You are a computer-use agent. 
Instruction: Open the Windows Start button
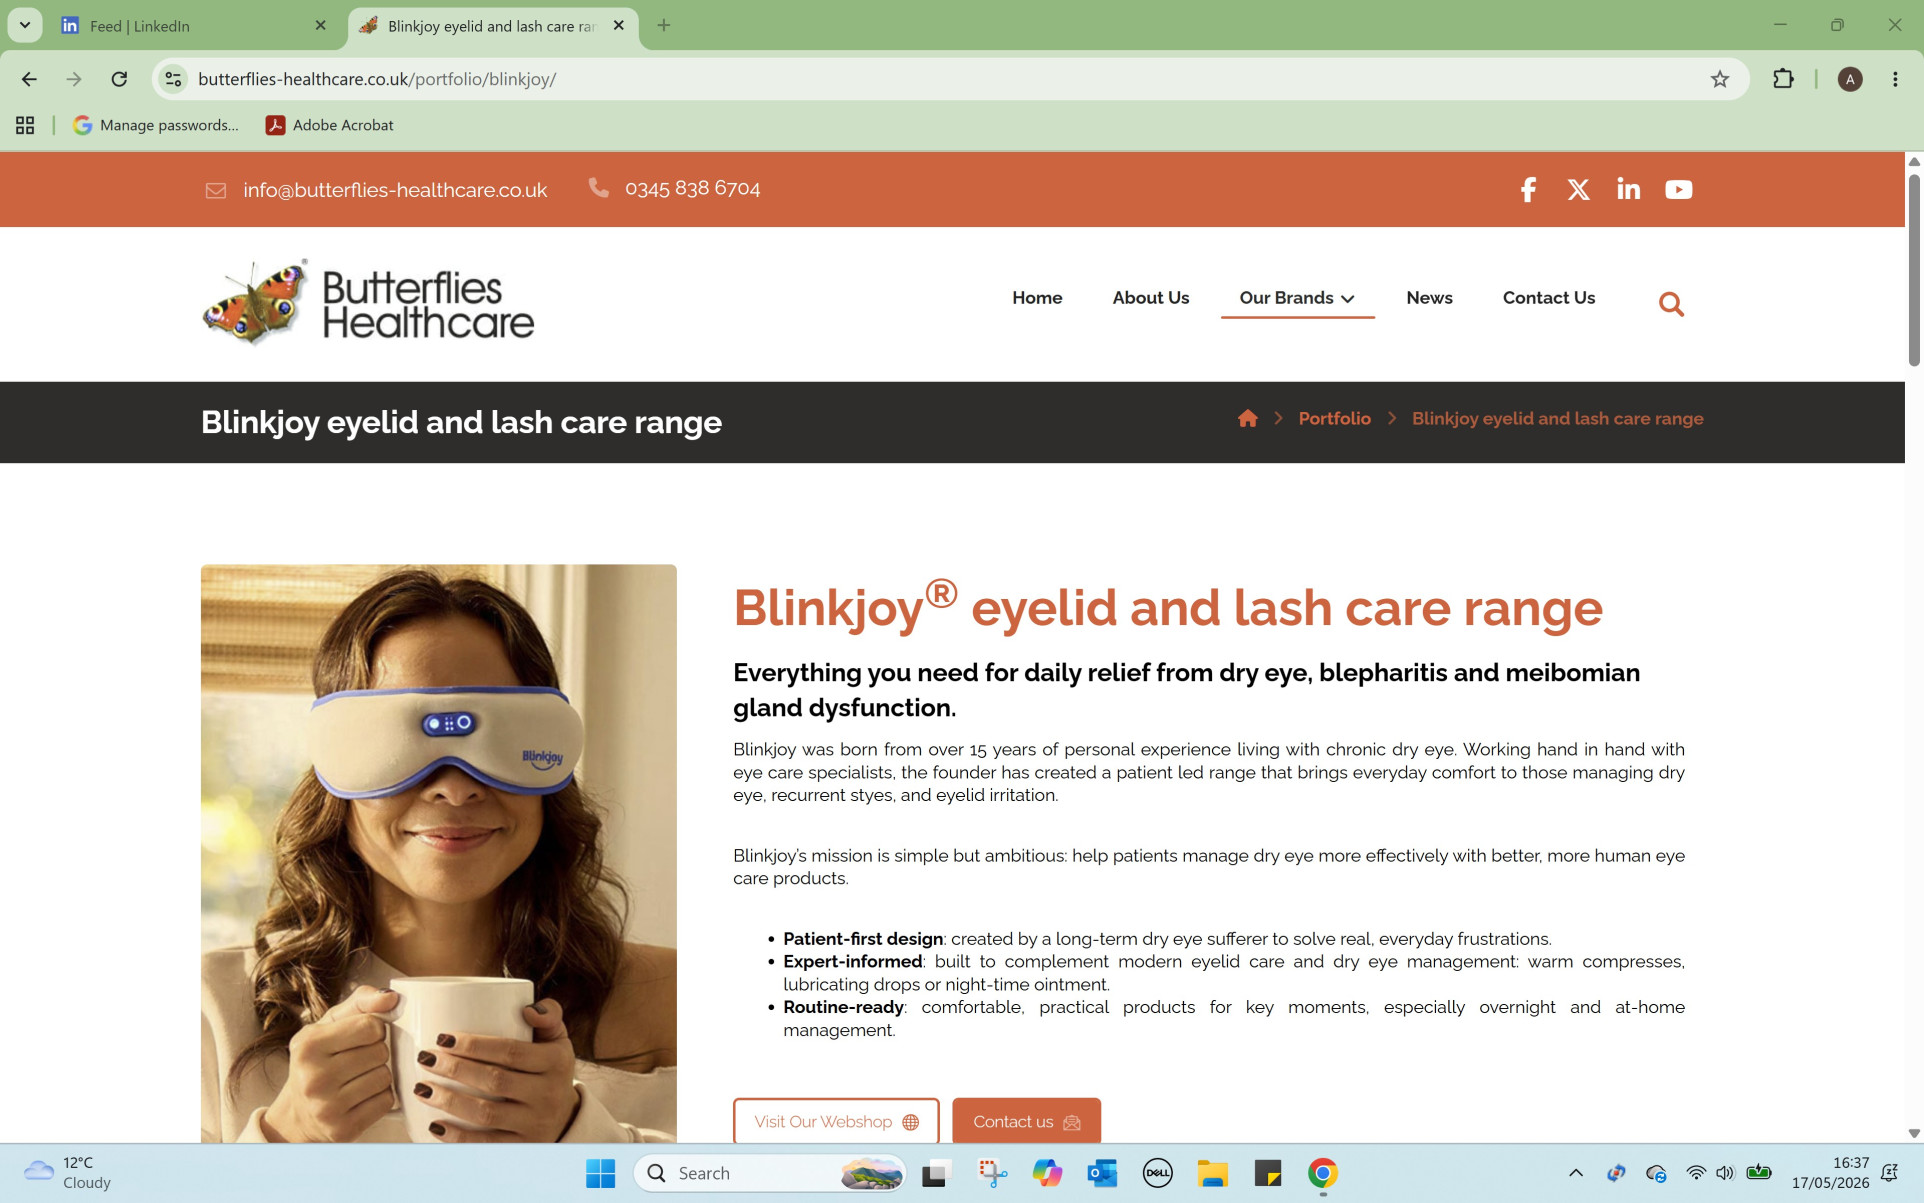coord(600,1173)
